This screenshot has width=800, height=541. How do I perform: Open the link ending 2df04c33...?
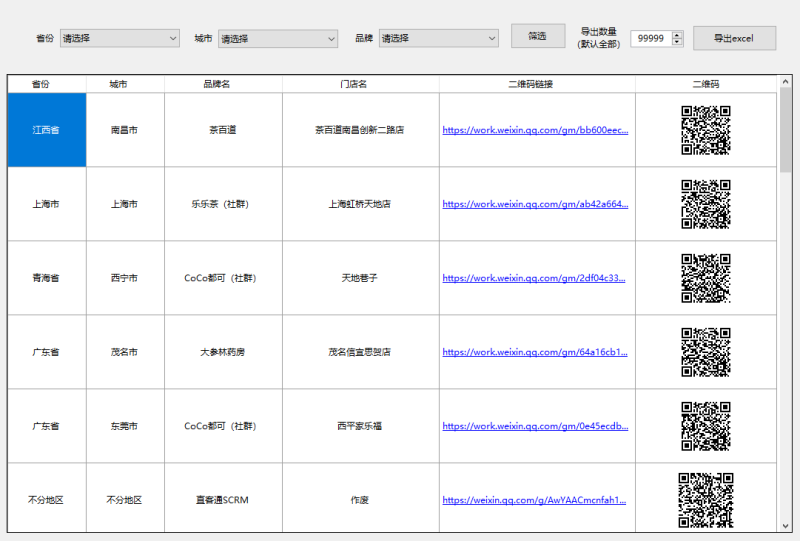[x=534, y=278]
